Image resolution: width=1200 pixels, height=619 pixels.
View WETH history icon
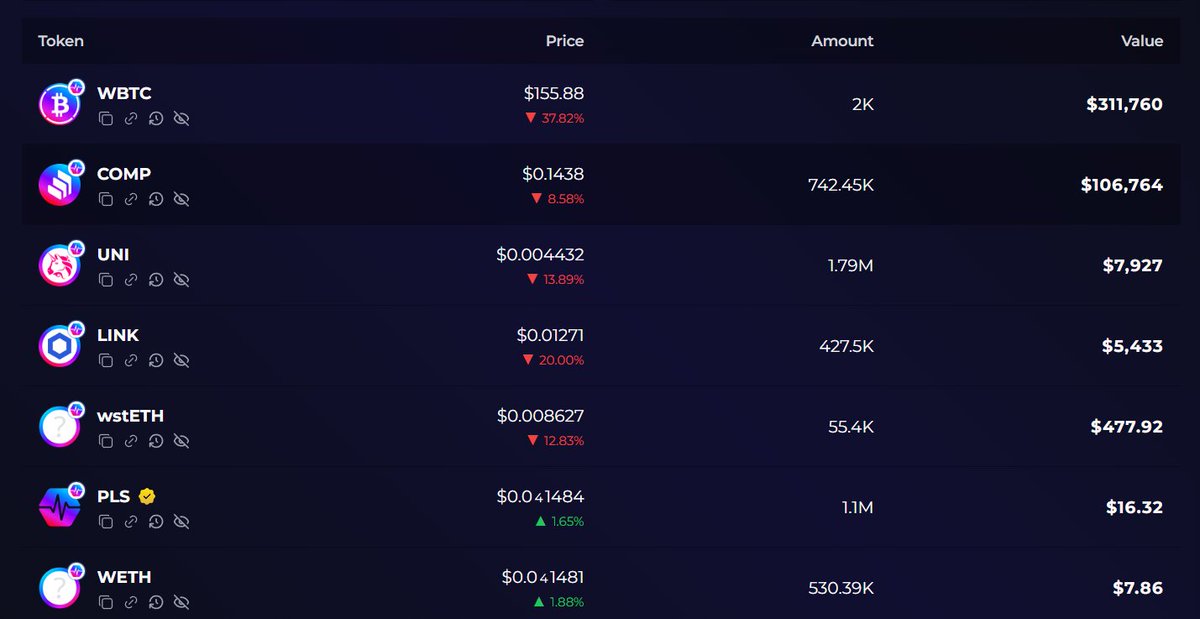pyautogui.click(x=156, y=602)
